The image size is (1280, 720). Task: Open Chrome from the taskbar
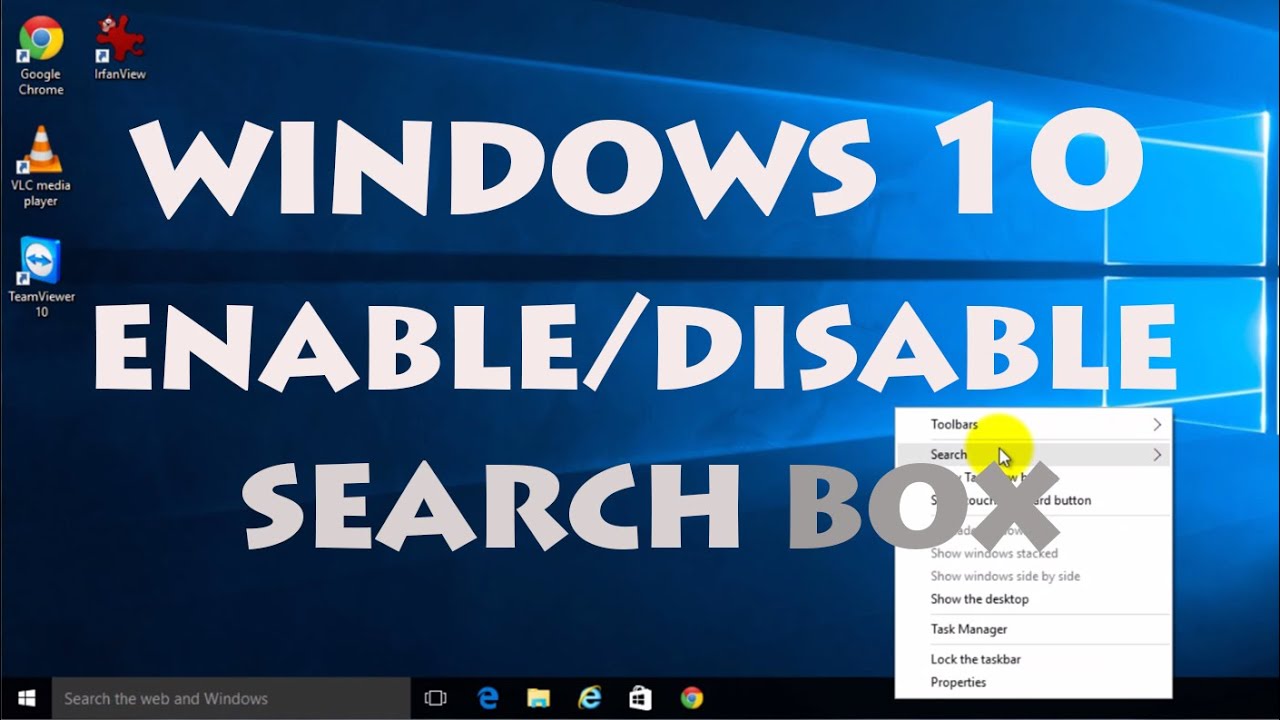point(691,698)
